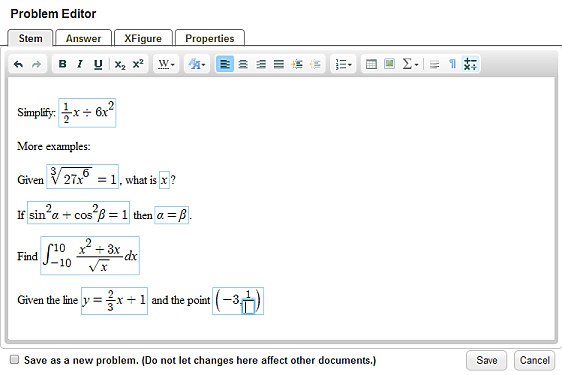
Task: Select the superscript tool
Action: click(x=138, y=64)
